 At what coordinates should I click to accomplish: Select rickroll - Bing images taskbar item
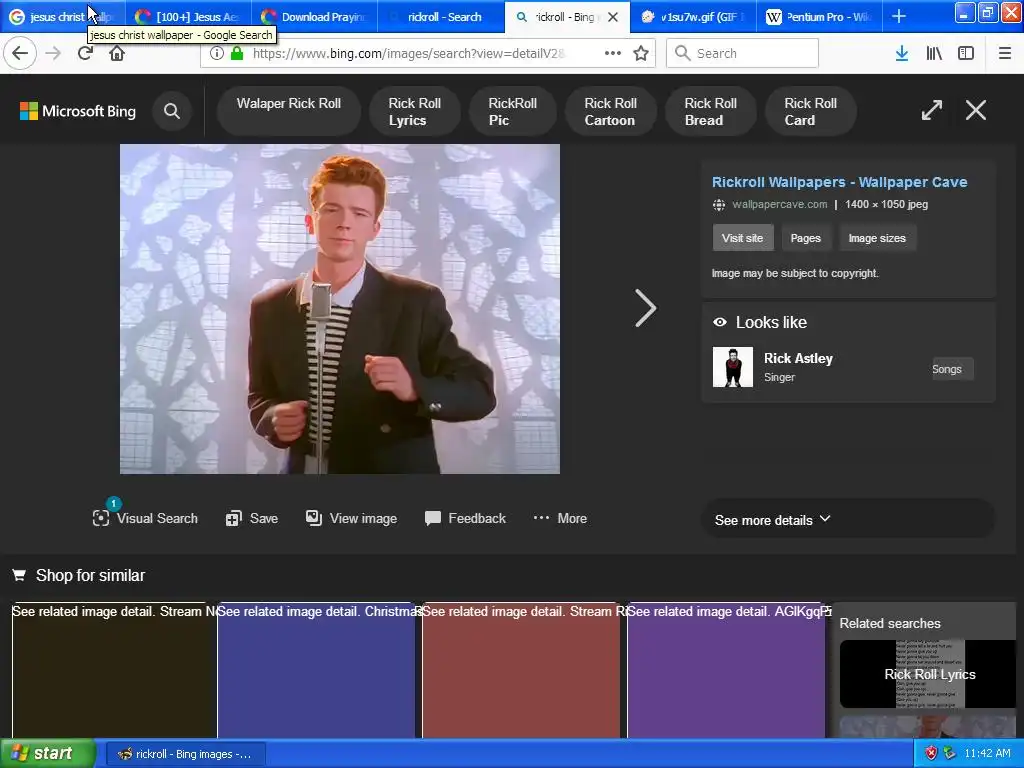coord(185,754)
